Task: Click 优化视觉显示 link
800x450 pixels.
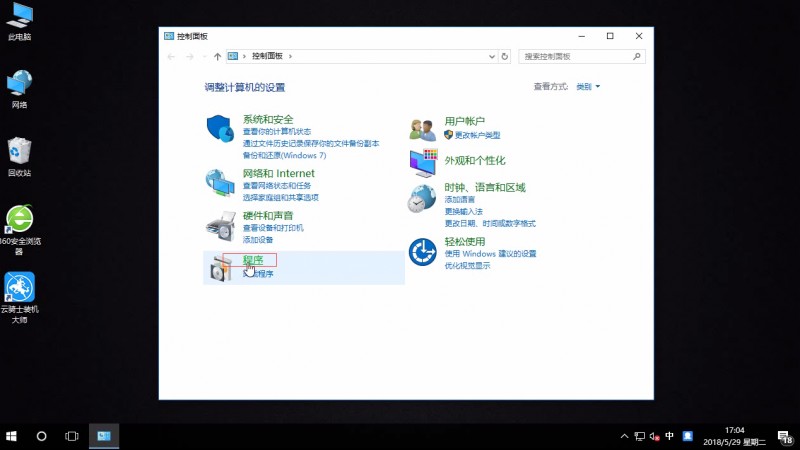Action: (467, 266)
